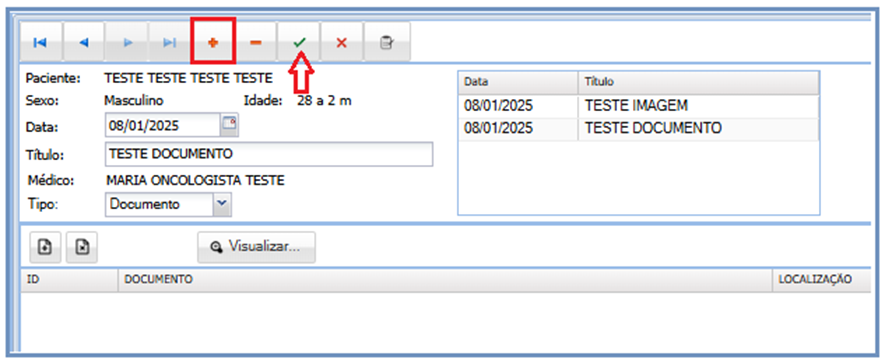Click the DOCUMENTO column header
This screenshot has width=885, height=363.
point(445,280)
